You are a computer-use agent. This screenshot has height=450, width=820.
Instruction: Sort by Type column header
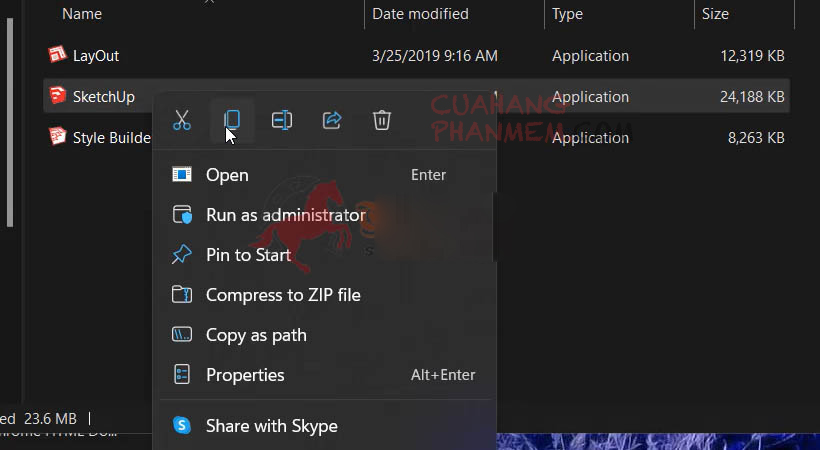click(x=568, y=14)
